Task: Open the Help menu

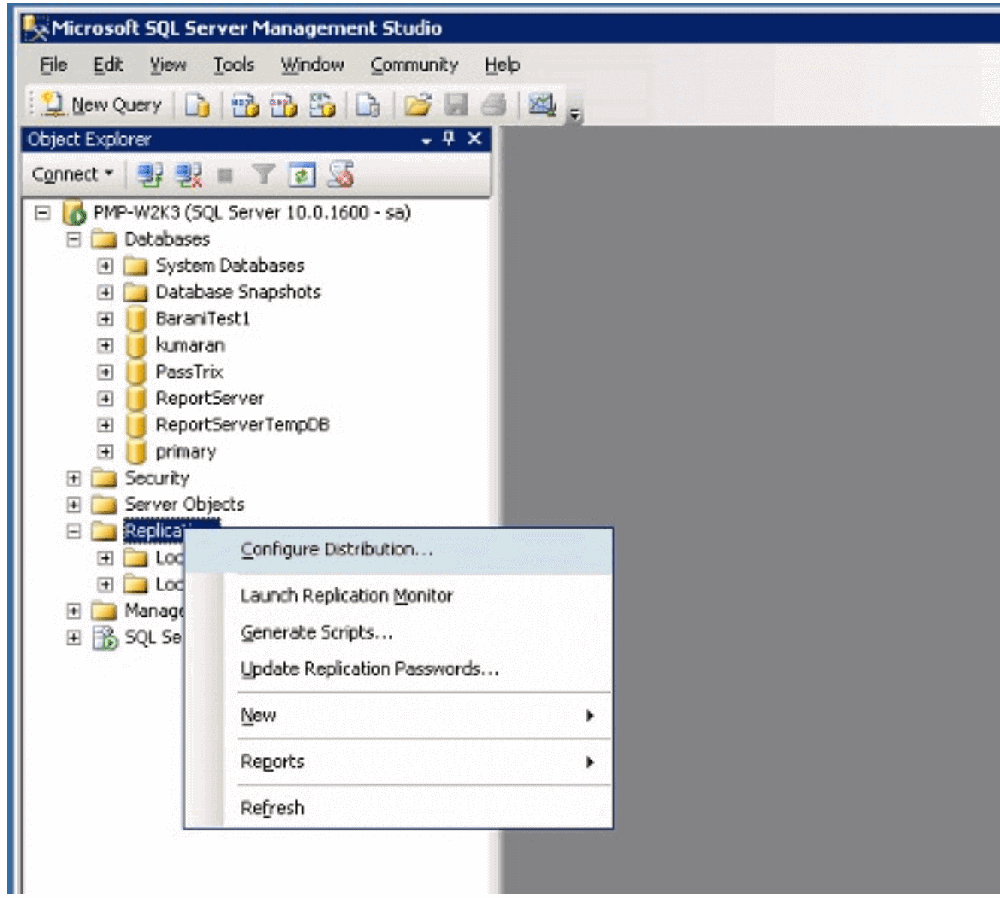Action: click(x=502, y=65)
